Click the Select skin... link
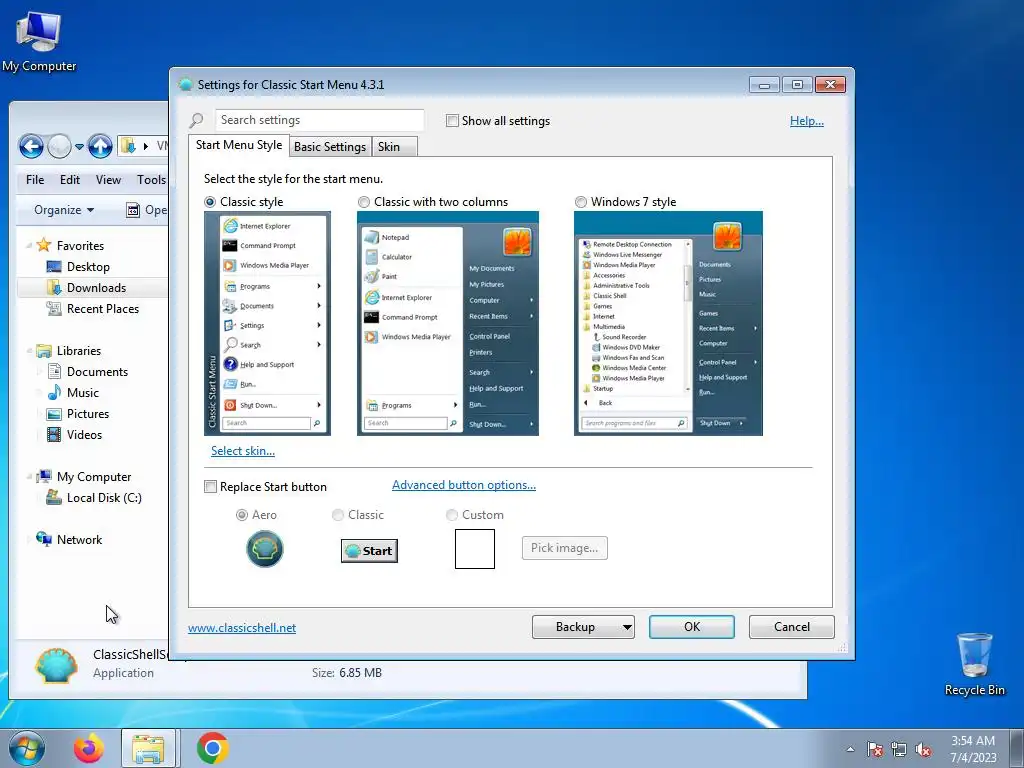This screenshot has height=768, width=1024. (243, 451)
